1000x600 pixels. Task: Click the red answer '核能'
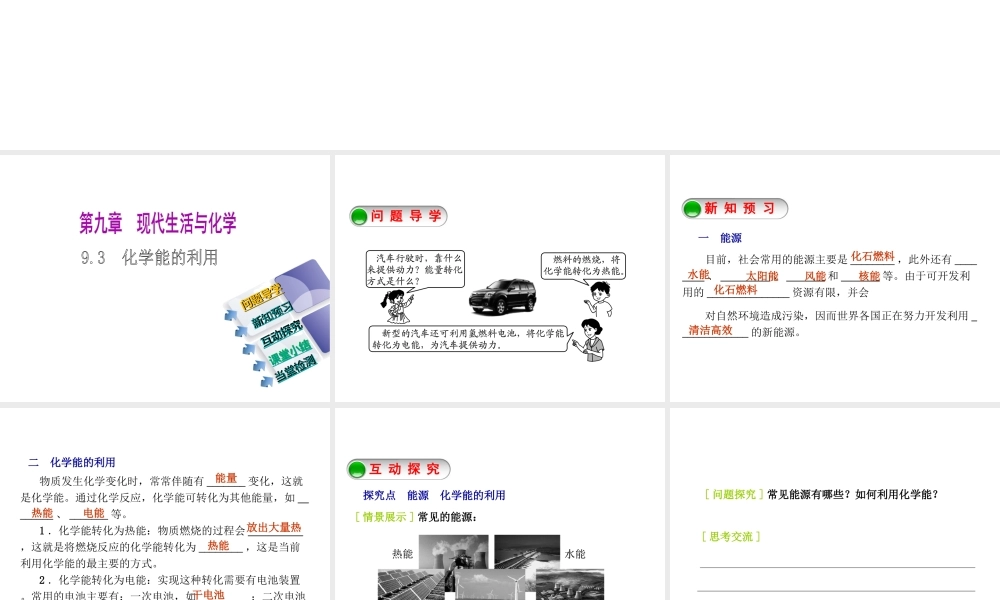click(869, 275)
